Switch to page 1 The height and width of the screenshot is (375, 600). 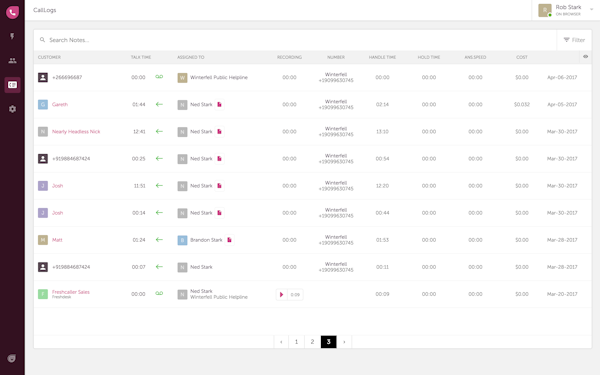(x=297, y=342)
